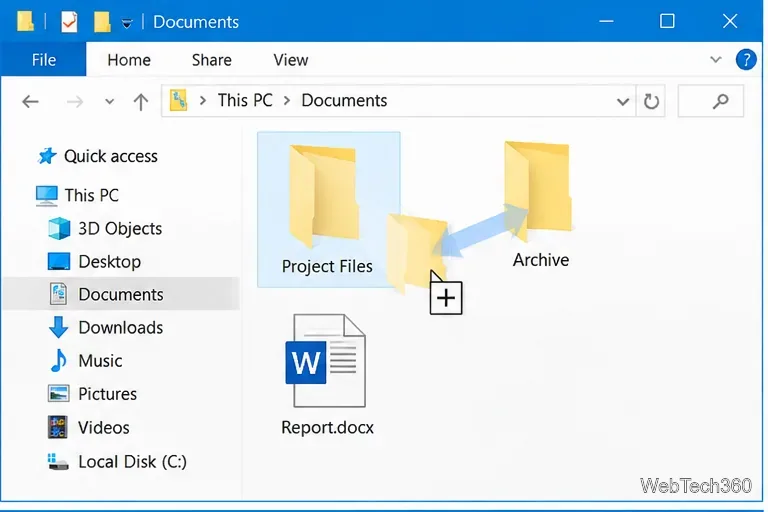This screenshot has height=512, width=768.
Task: Click the address bar folder icon
Action: (178, 100)
